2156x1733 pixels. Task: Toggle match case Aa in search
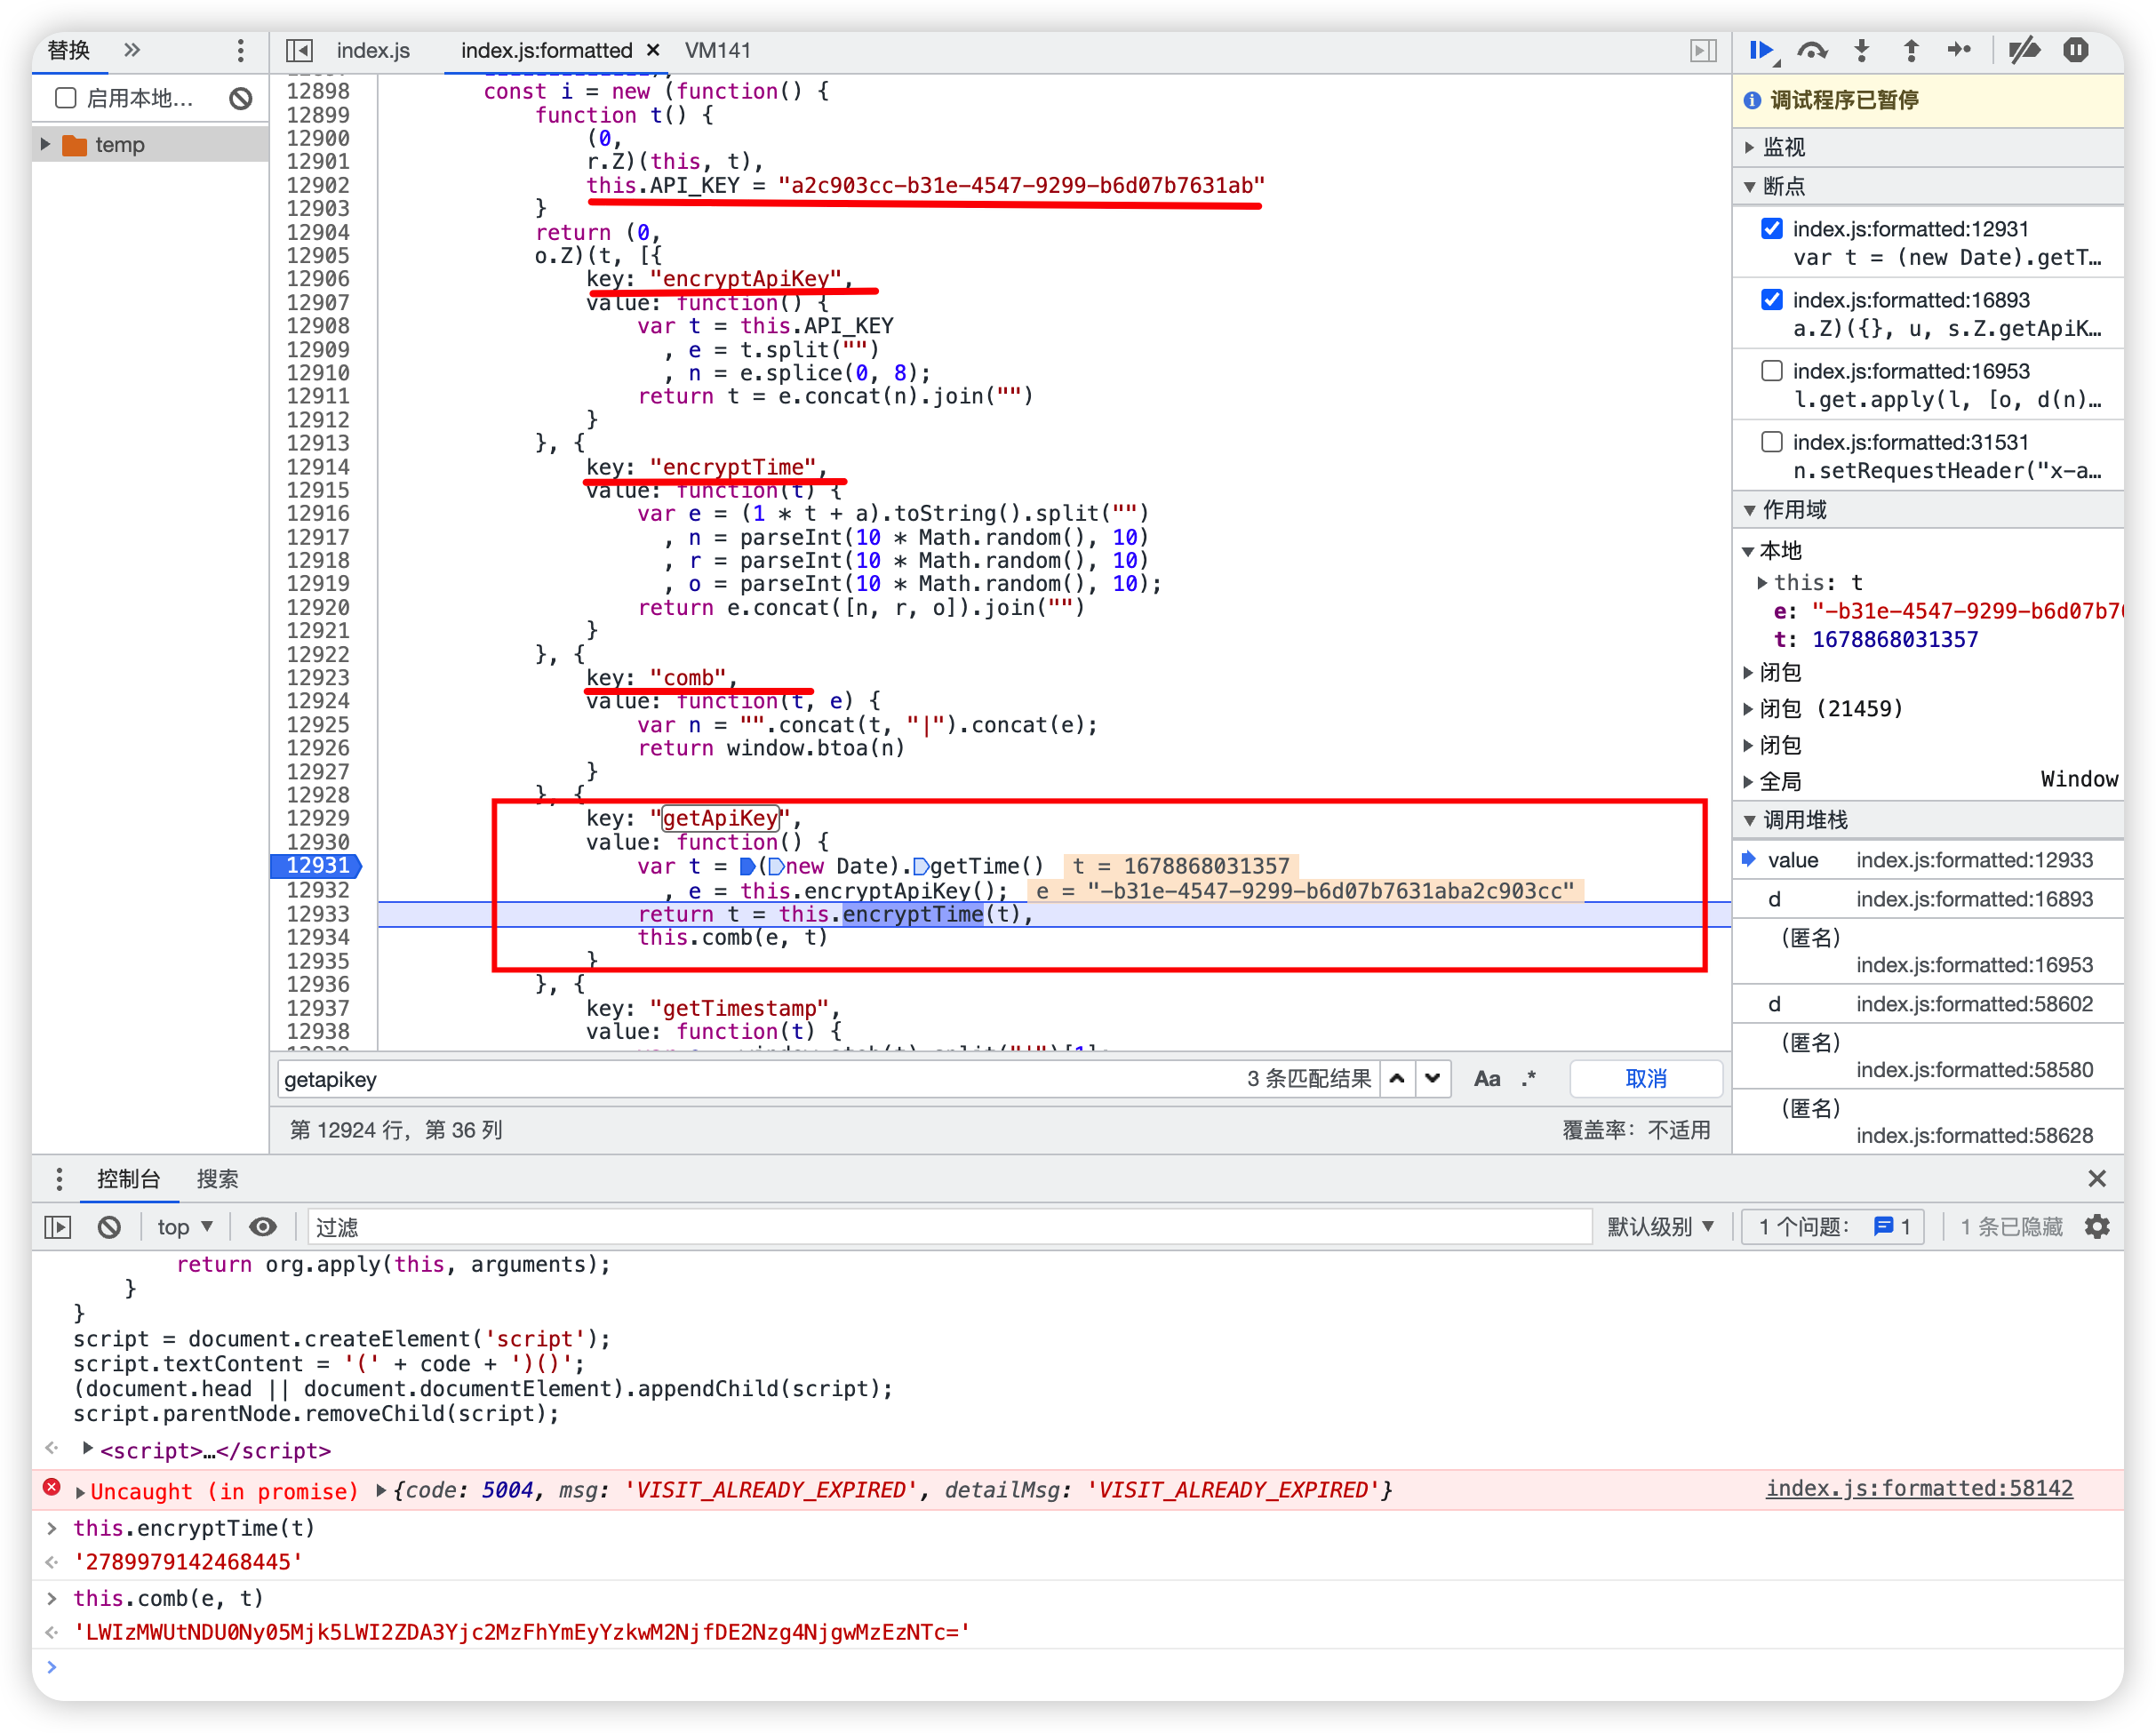coord(1486,1078)
